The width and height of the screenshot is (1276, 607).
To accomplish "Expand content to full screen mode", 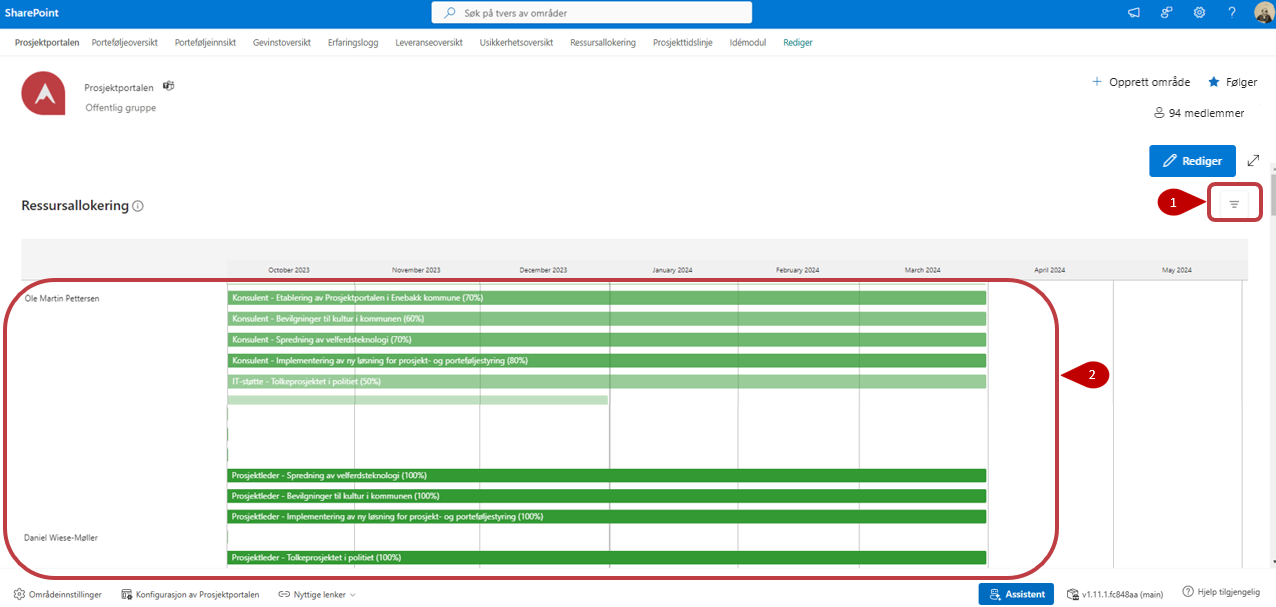I will [1253, 160].
